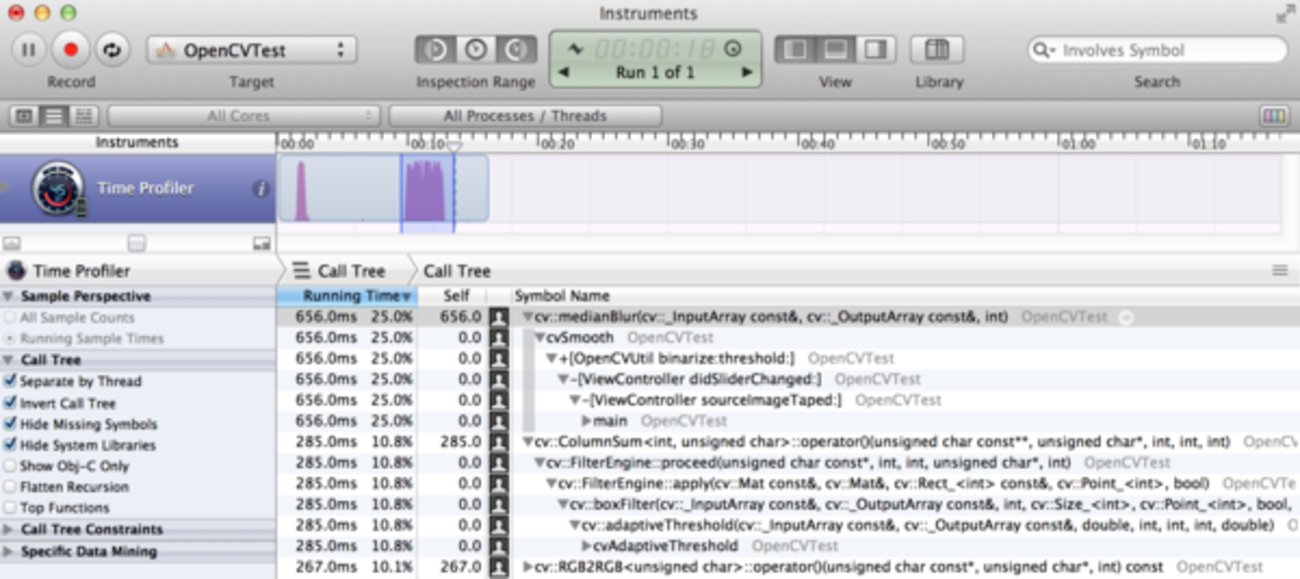Collapse the Call Tree options section
Viewport: 1300px width, 579px height.
coord(8,360)
